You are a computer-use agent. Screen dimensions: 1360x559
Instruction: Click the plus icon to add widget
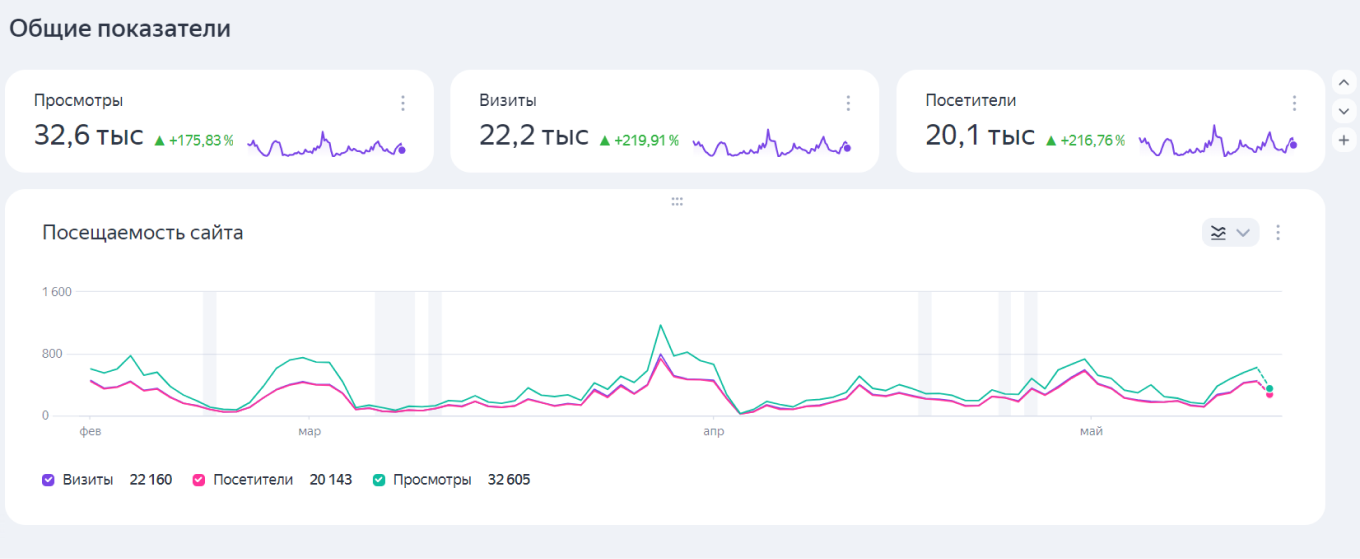1344,141
